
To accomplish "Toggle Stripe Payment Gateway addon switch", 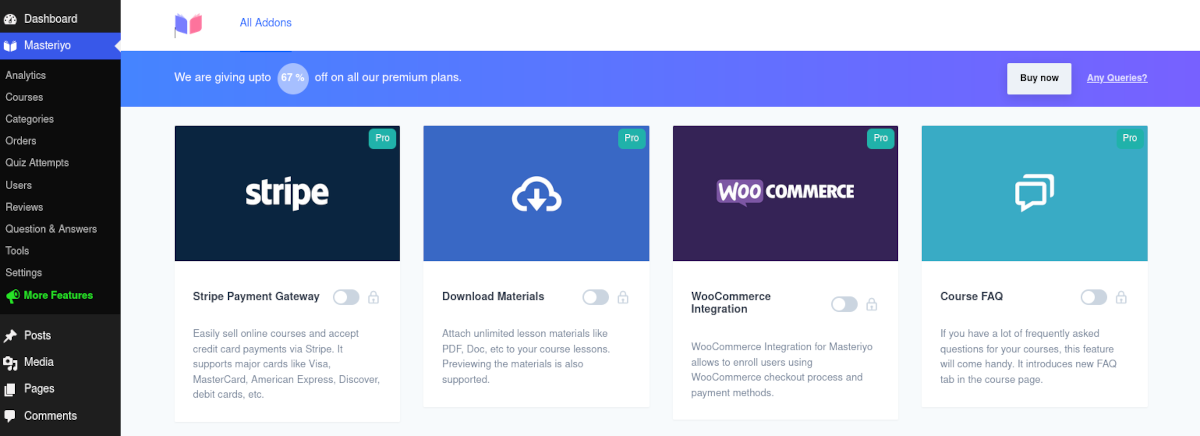I will (x=346, y=297).
